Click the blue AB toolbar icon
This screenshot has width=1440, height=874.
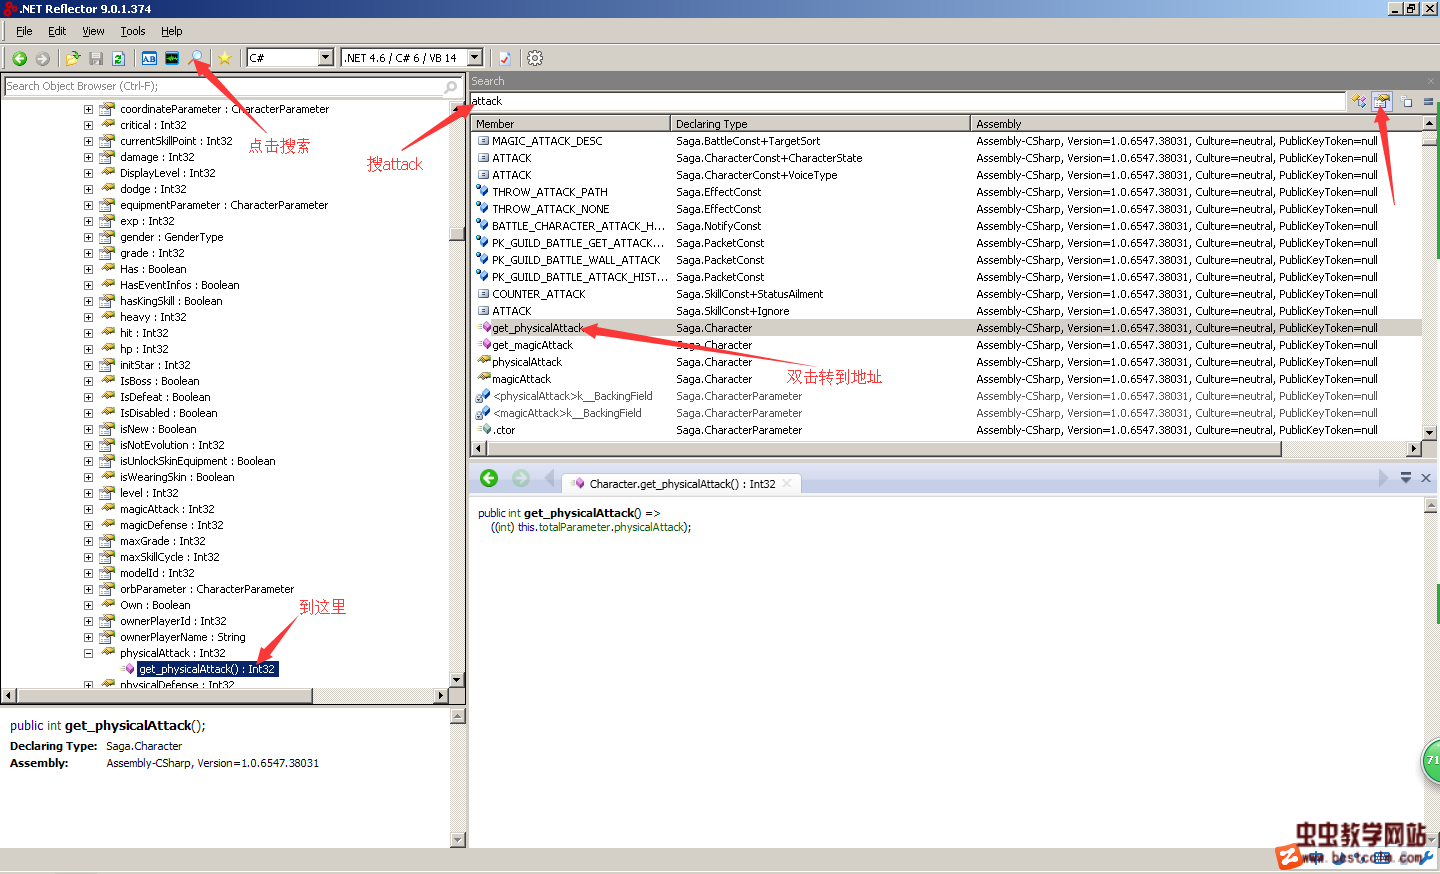[x=149, y=58]
